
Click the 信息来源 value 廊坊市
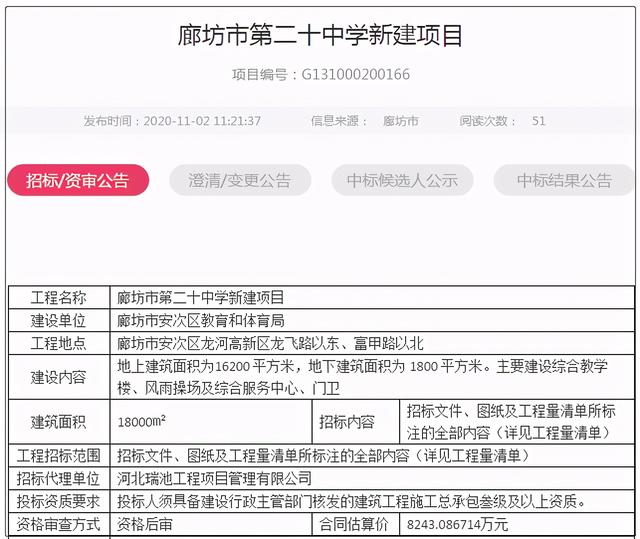pyautogui.click(x=400, y=121)
